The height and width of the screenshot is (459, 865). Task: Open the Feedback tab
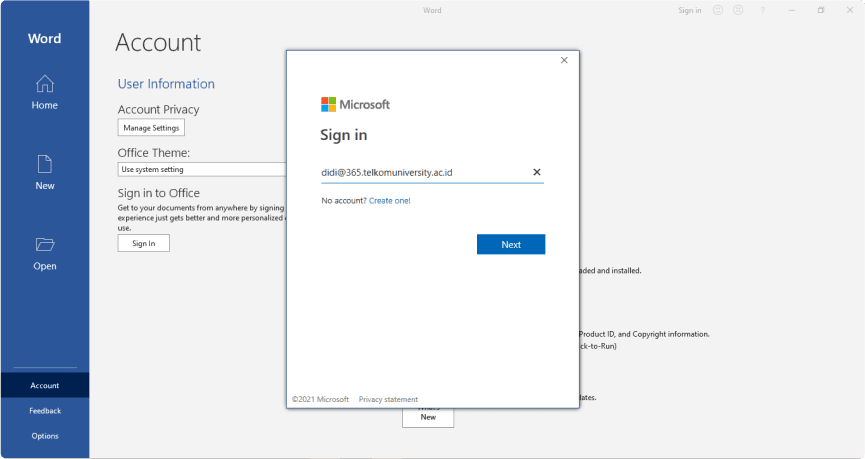(44, 411)
